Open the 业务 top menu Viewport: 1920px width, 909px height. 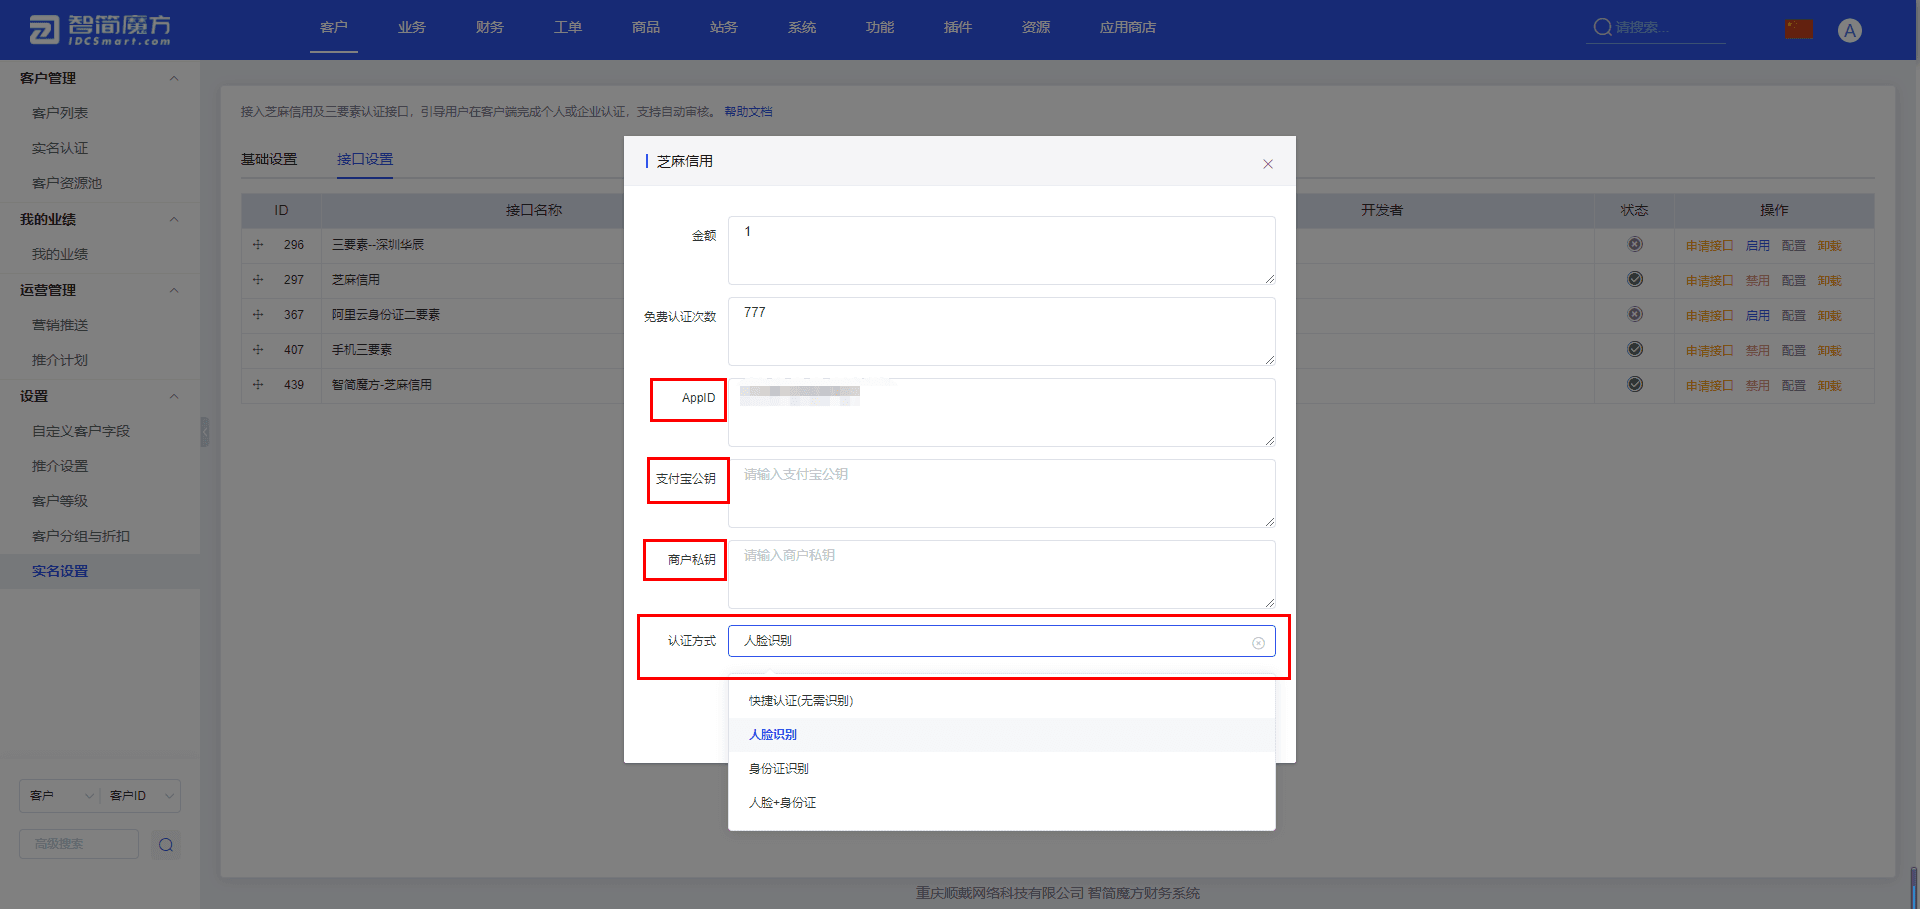click(412, 28)
